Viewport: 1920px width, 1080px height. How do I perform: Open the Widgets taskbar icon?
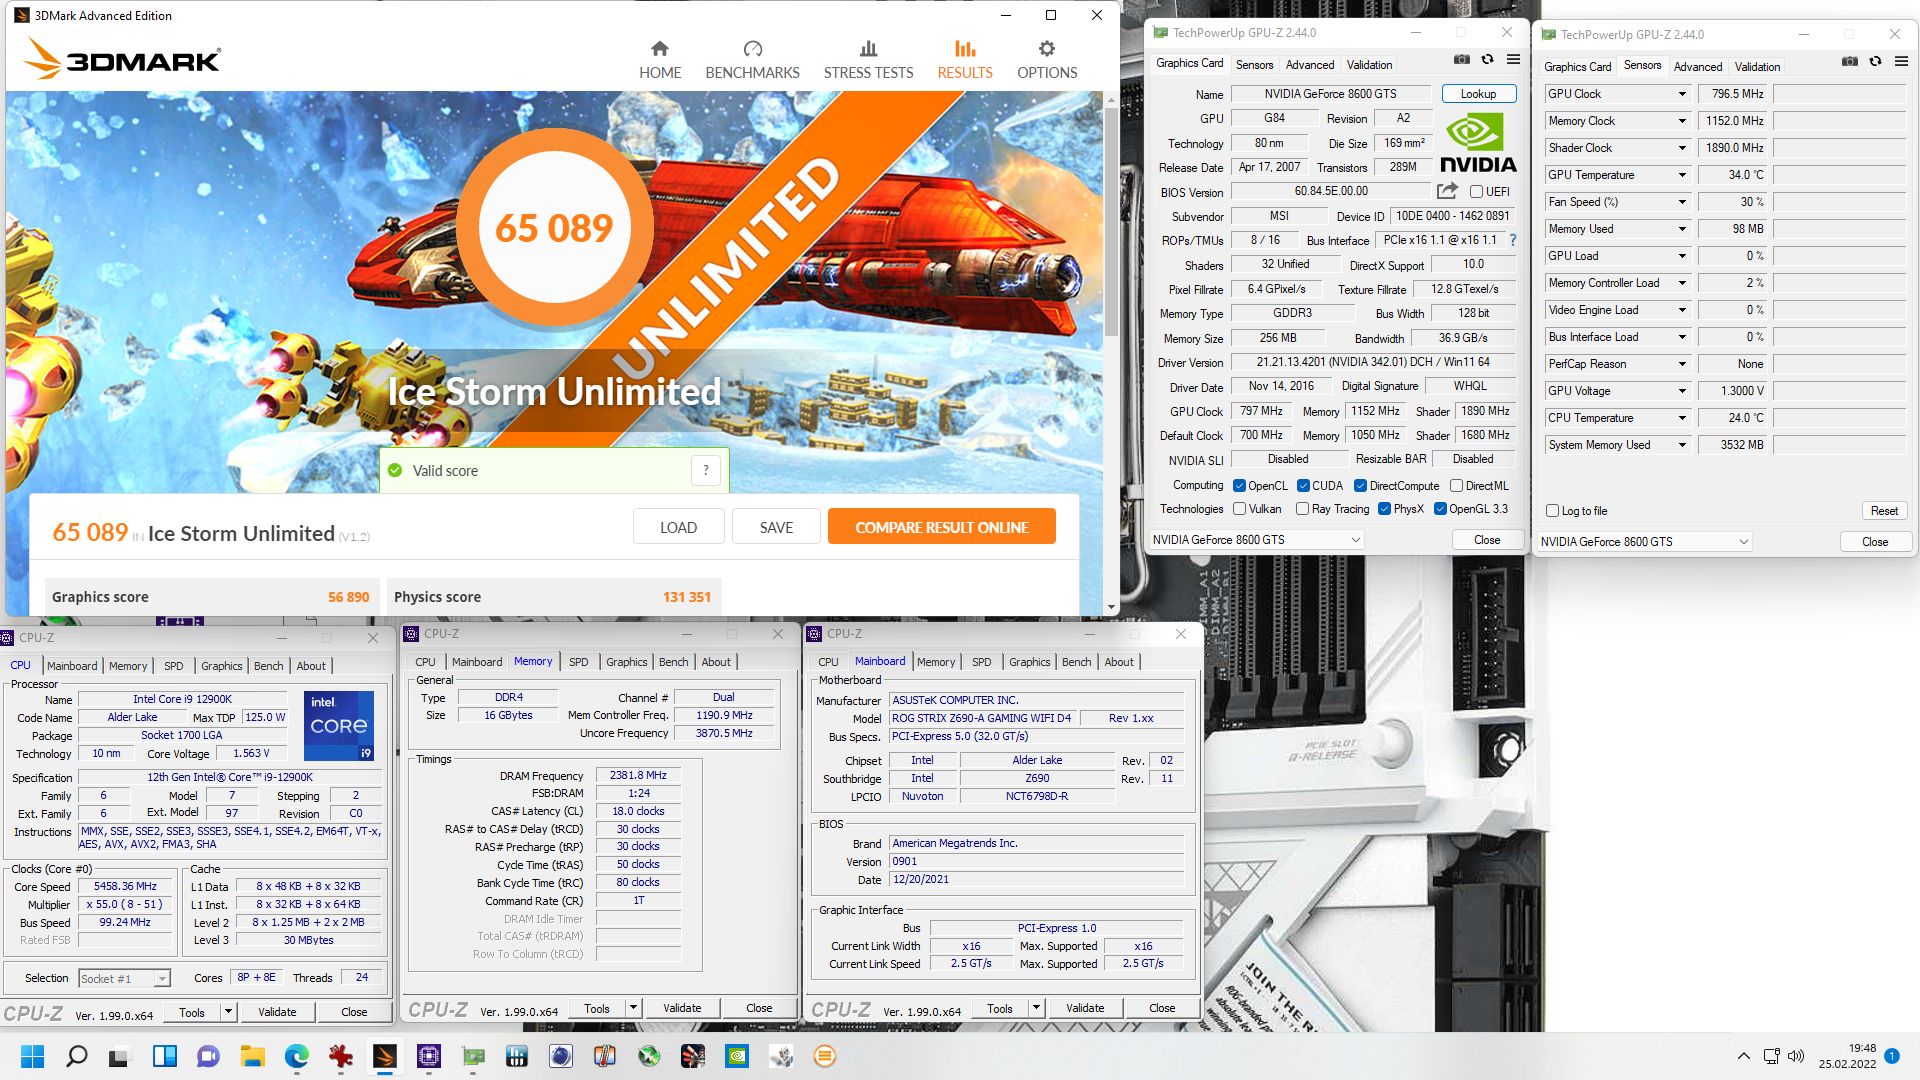164,1056
